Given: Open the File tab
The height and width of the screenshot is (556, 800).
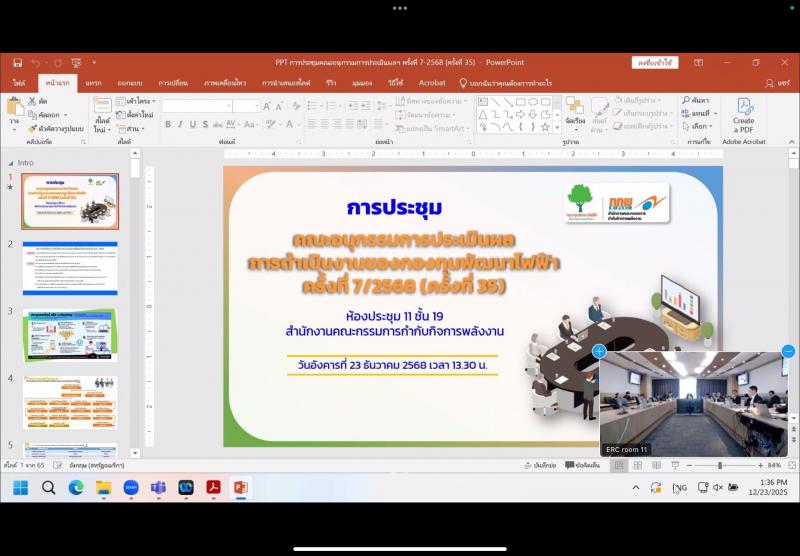Looking at the screenshot, I should pyautogui.click(x=19, y=83).
